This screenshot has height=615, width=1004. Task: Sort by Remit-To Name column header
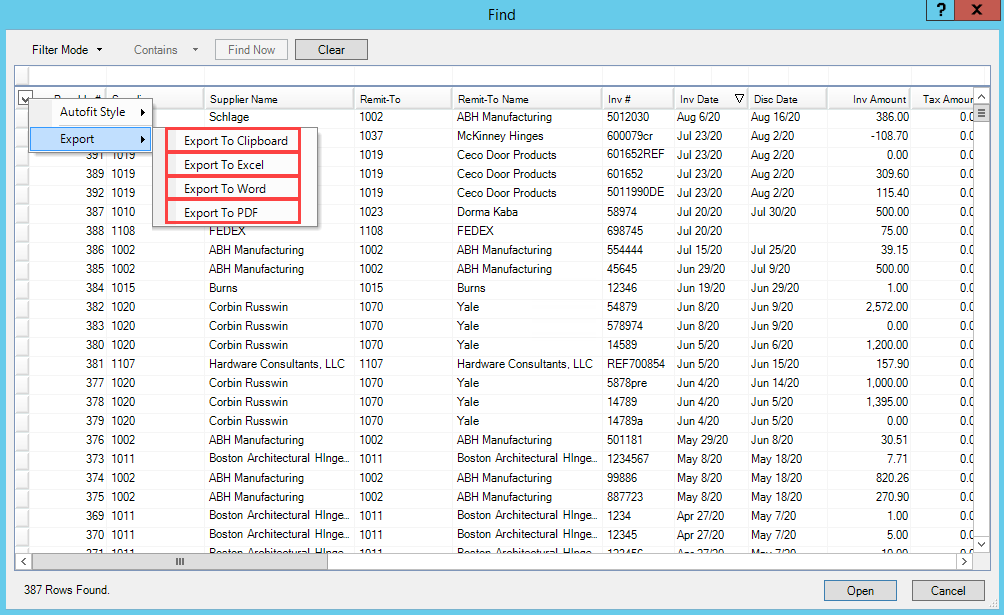(x=527, y=99)
